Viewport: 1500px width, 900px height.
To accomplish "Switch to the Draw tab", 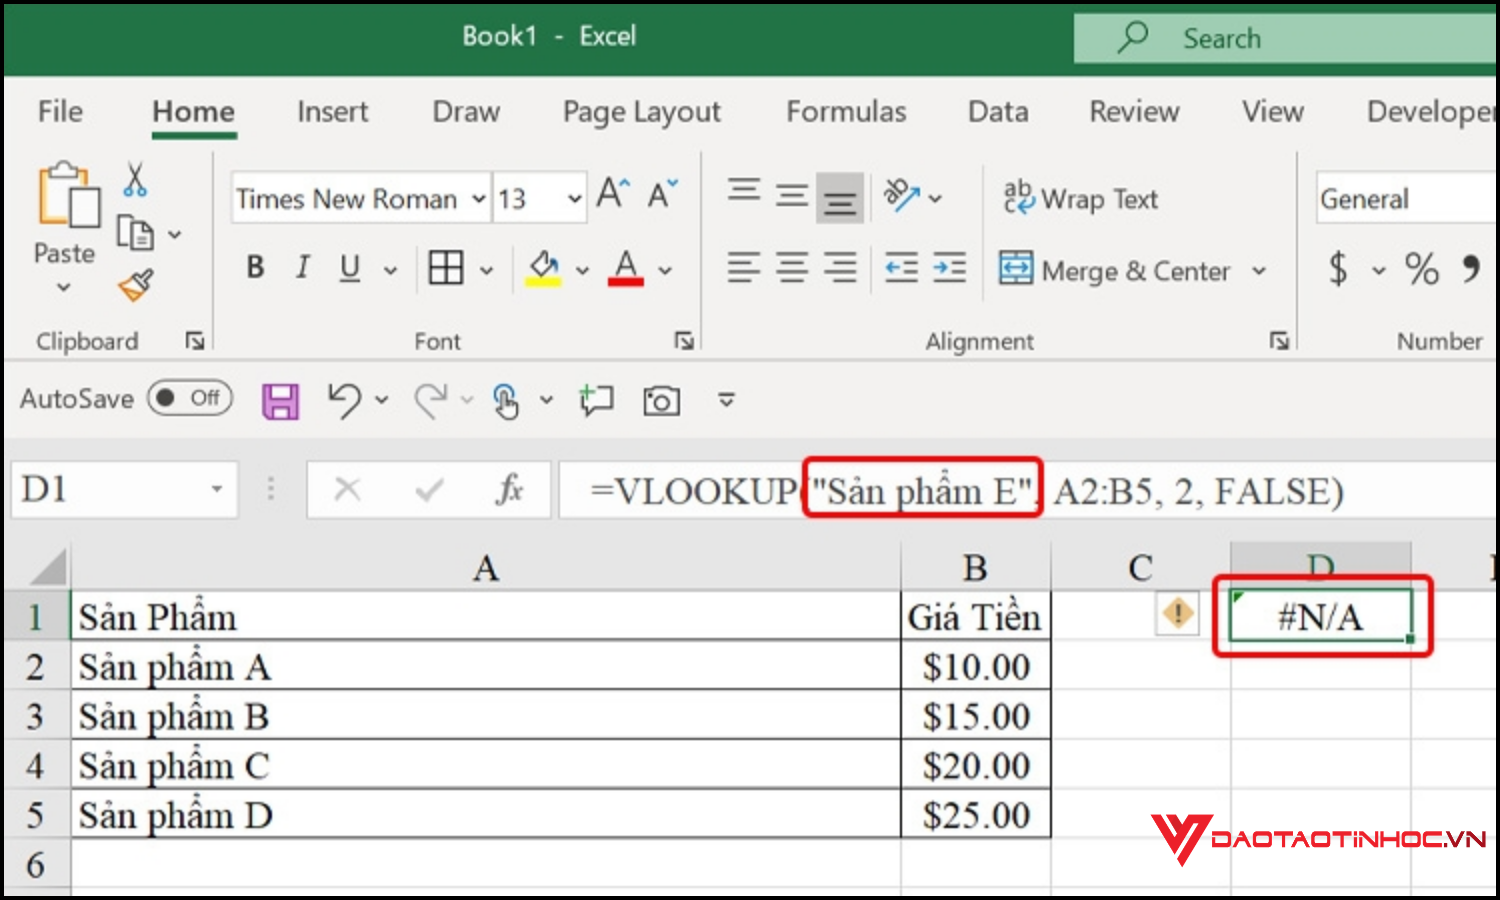I will pos(466,111).
